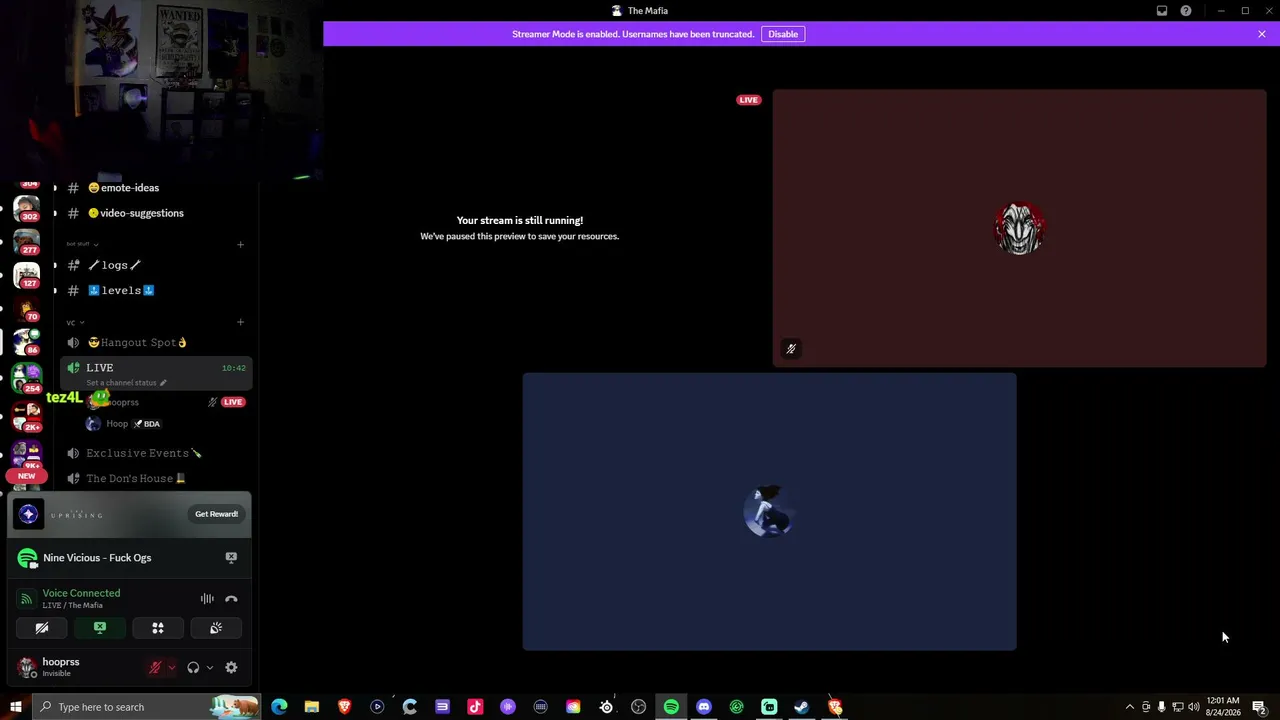
Task: Stop streaming from the Spotify activity row
Action: point(231,558)
